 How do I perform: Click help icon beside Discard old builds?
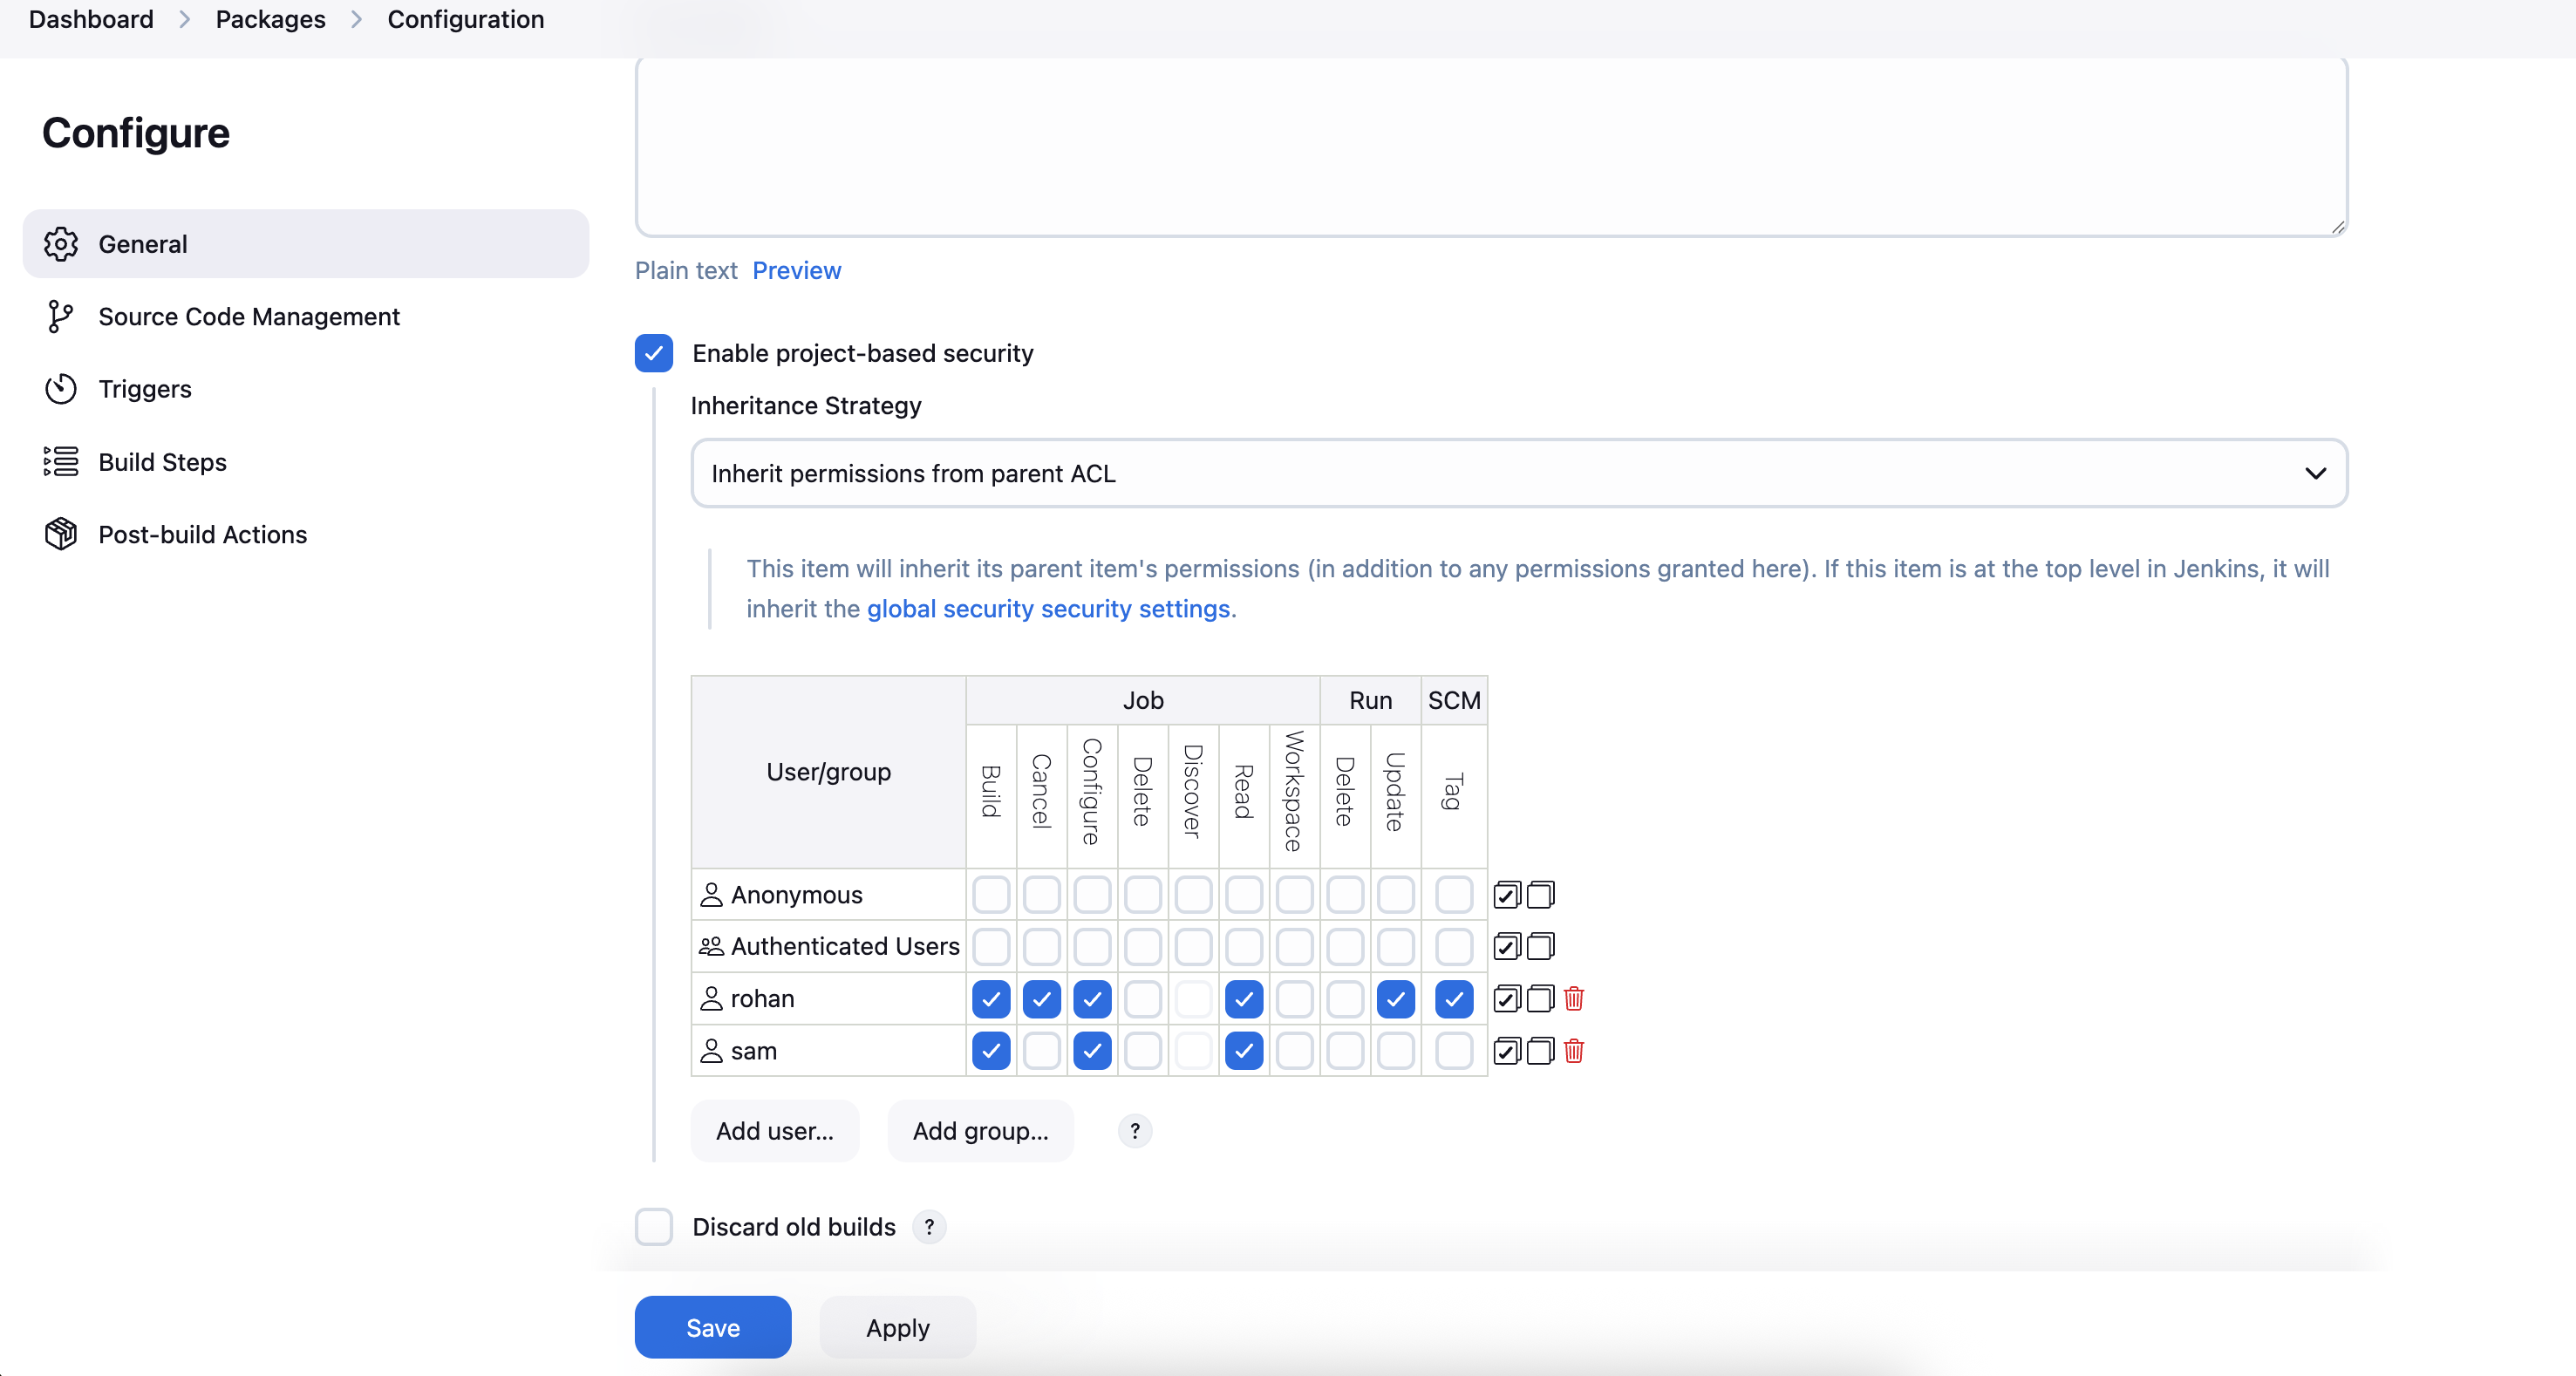click(x=929, y=1227)
